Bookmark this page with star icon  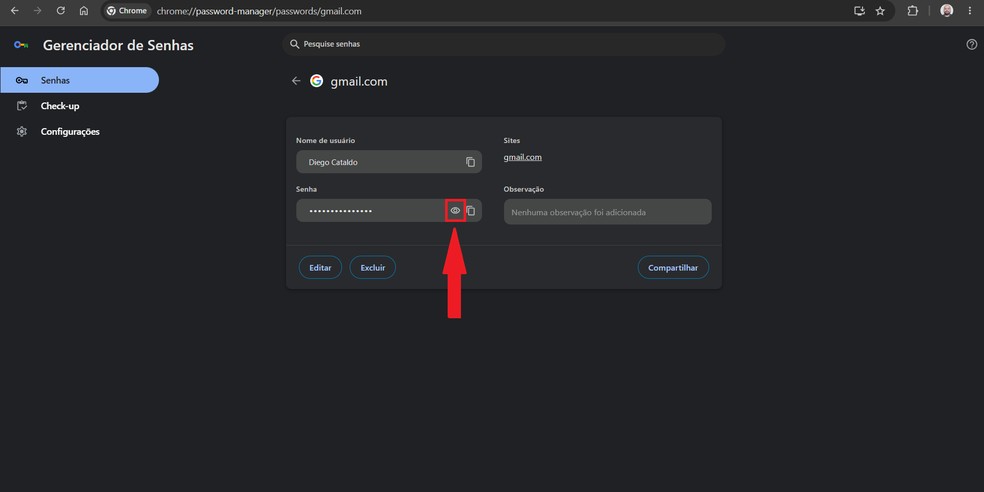pyautogui.click(x=880, y=11)
